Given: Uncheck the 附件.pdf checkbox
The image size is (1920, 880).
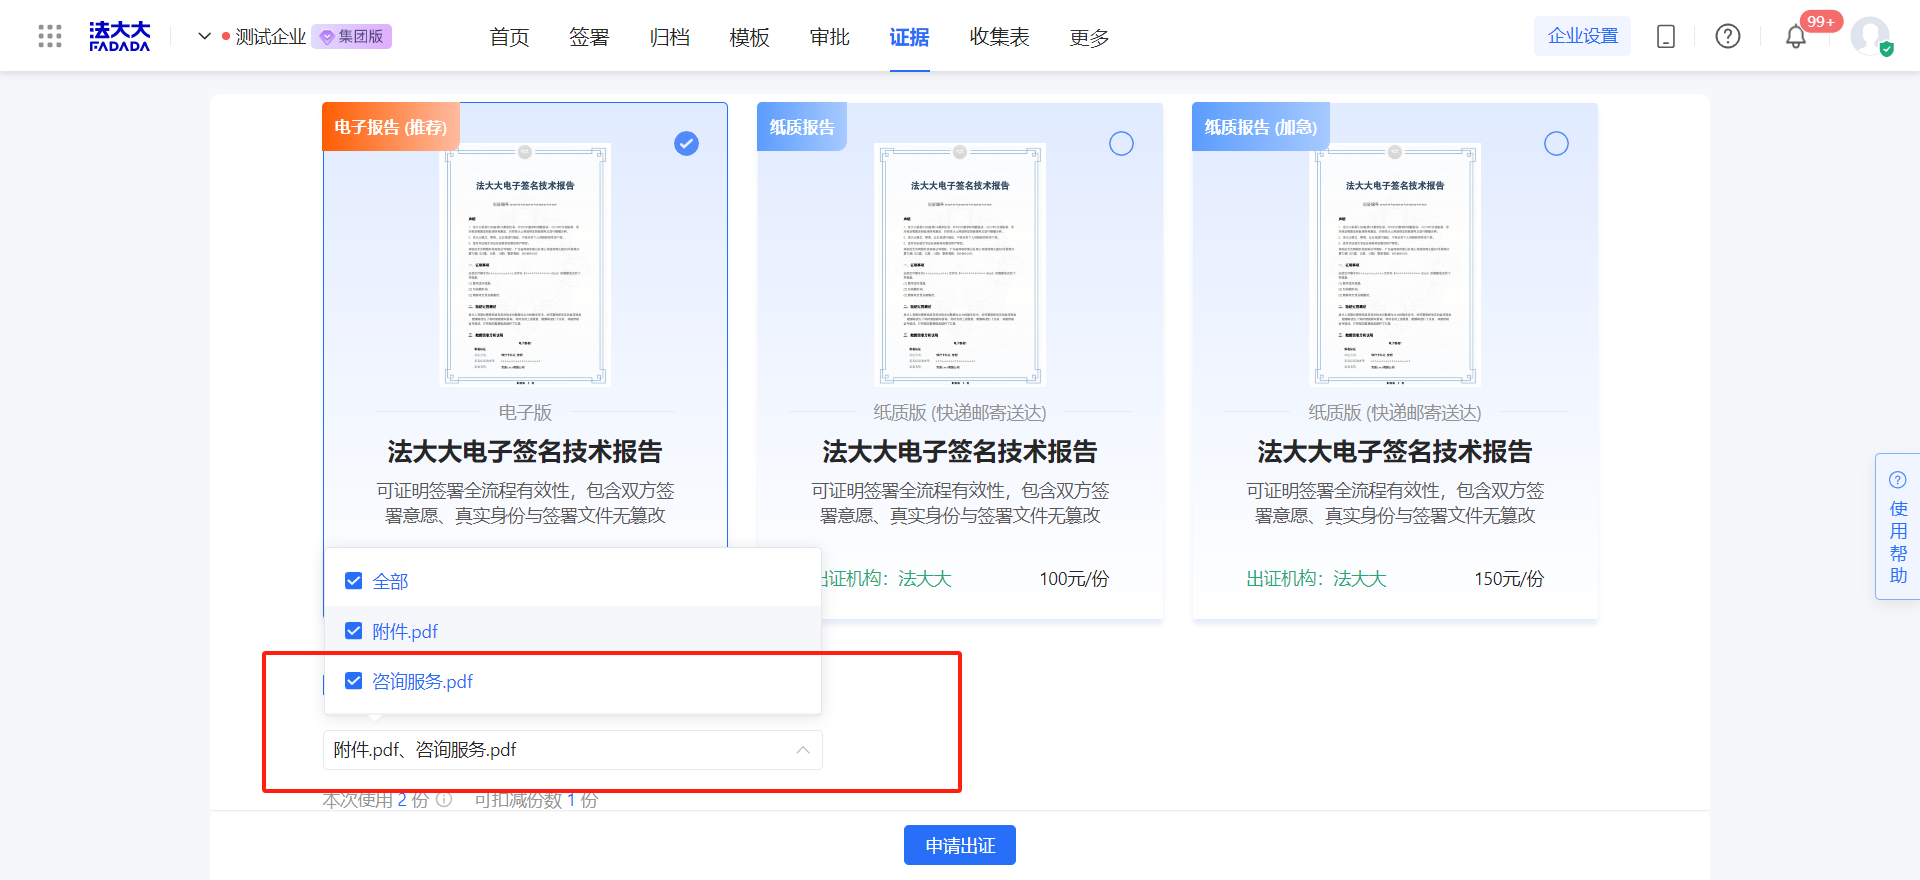Looking at the screenshot, I should coord(353,631).
